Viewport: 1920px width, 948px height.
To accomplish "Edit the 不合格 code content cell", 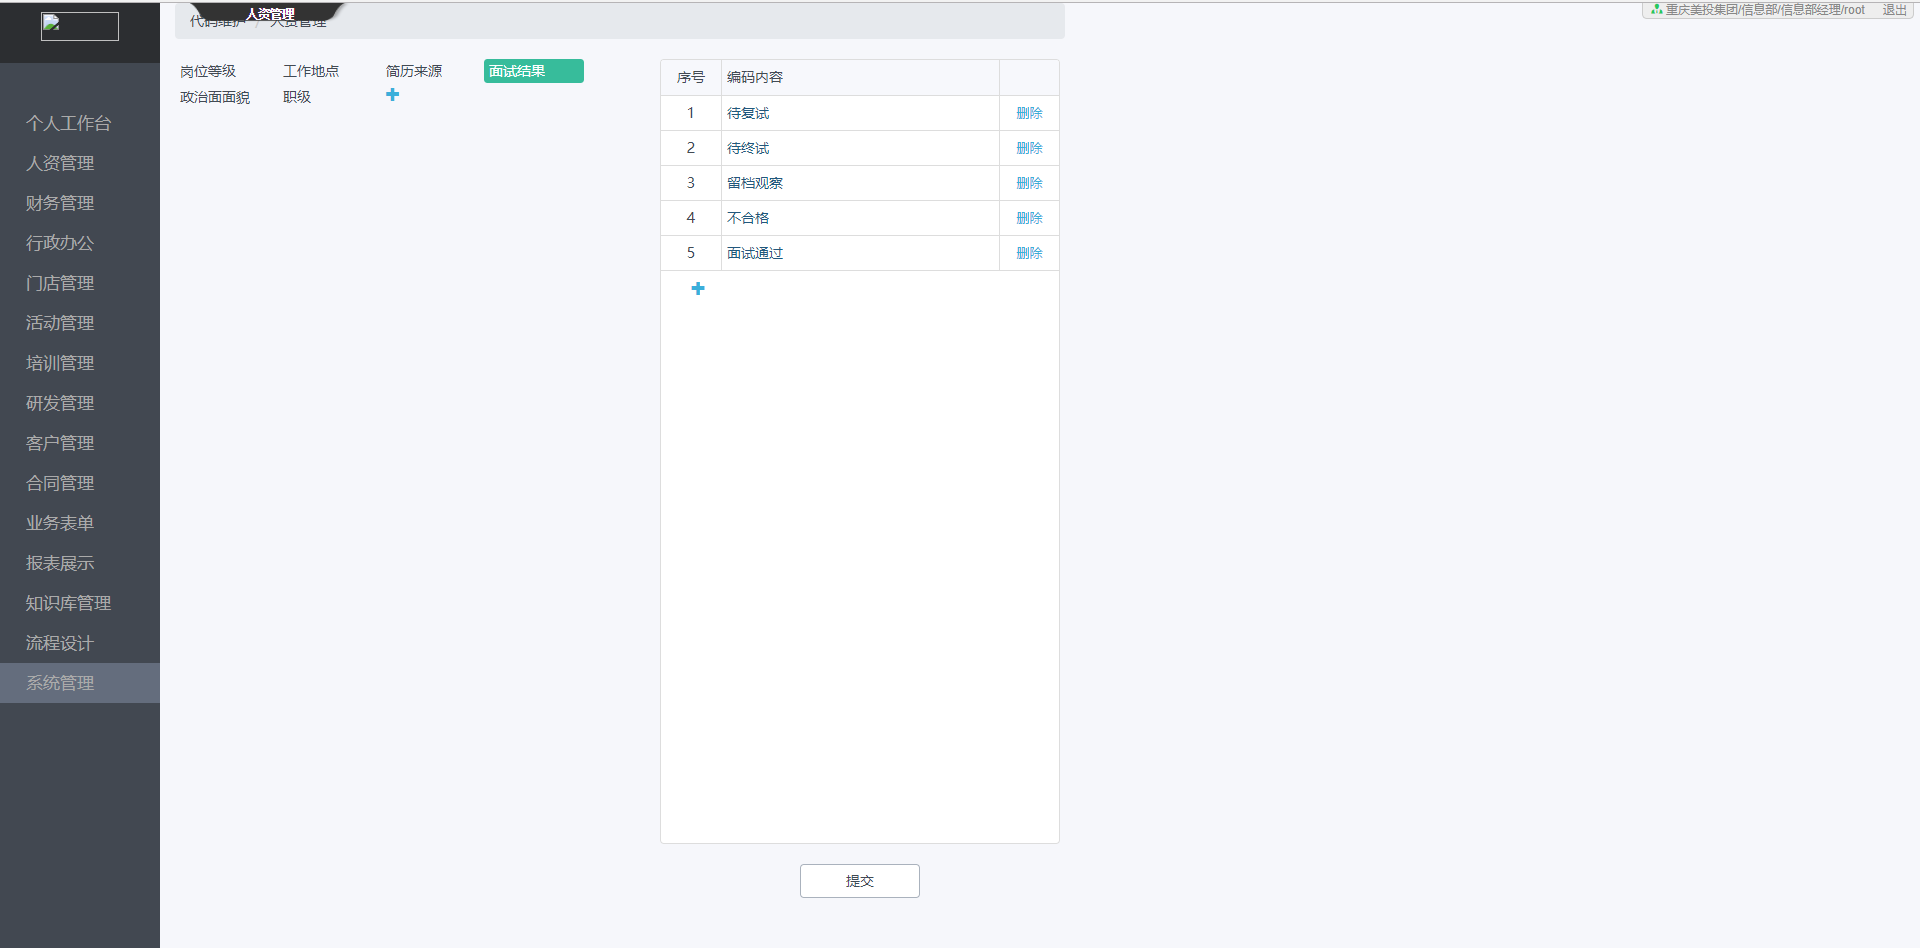I will point(859,218).
